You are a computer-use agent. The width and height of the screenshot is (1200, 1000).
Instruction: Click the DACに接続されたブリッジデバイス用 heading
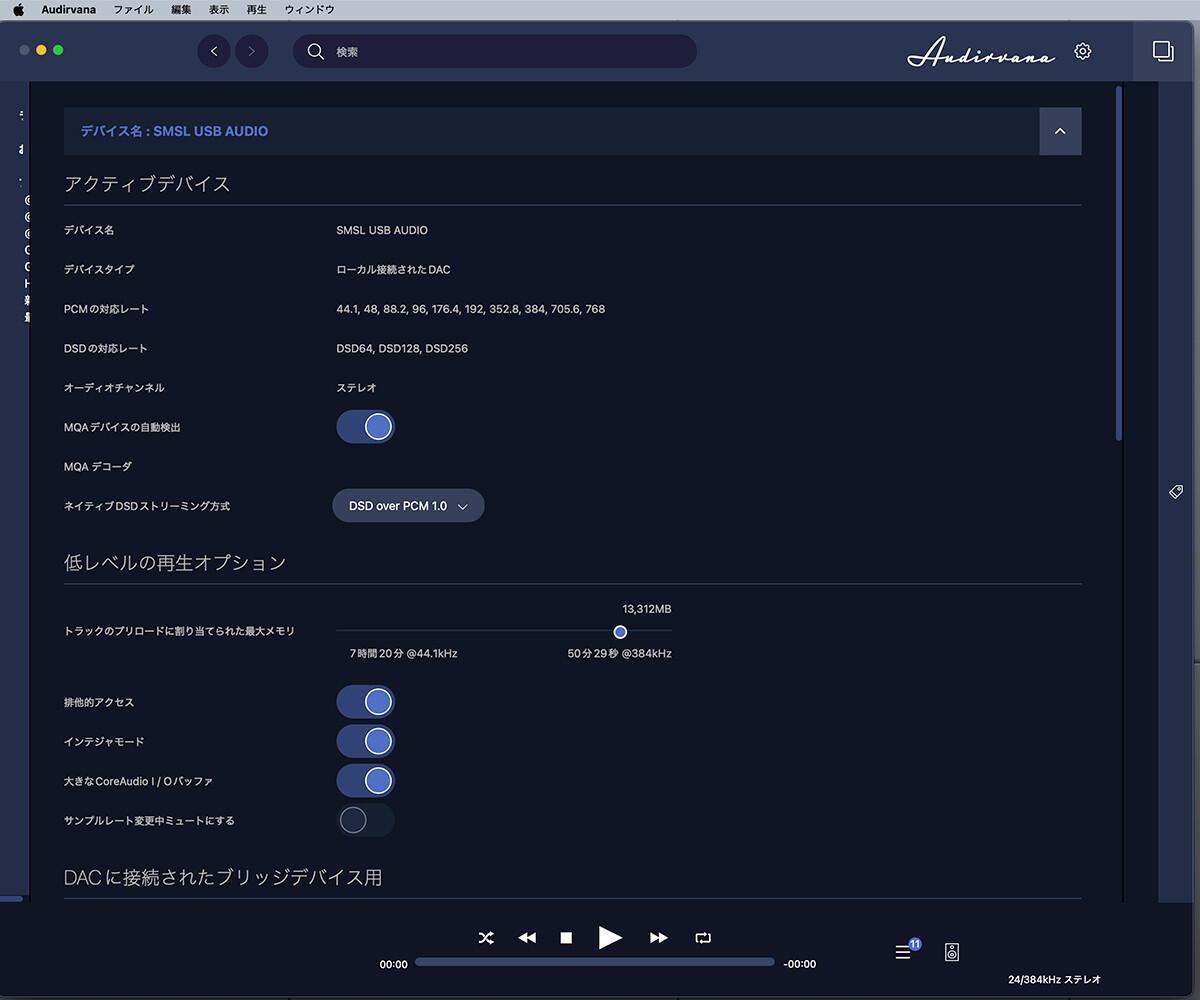pos(223,877)
